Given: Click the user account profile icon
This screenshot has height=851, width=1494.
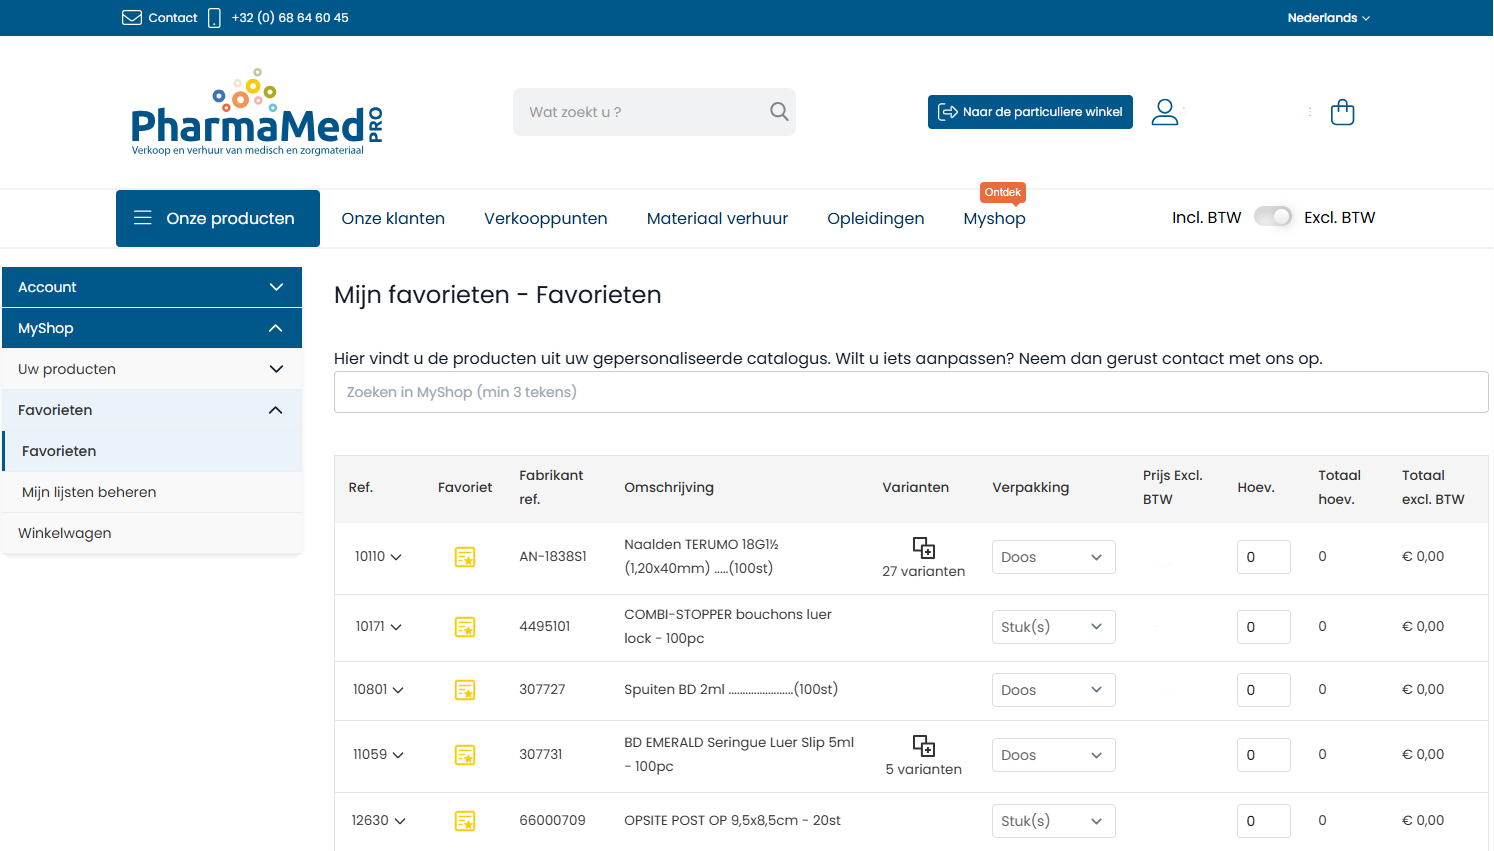Looking at the screenshot, I should tap(1164, 112).
